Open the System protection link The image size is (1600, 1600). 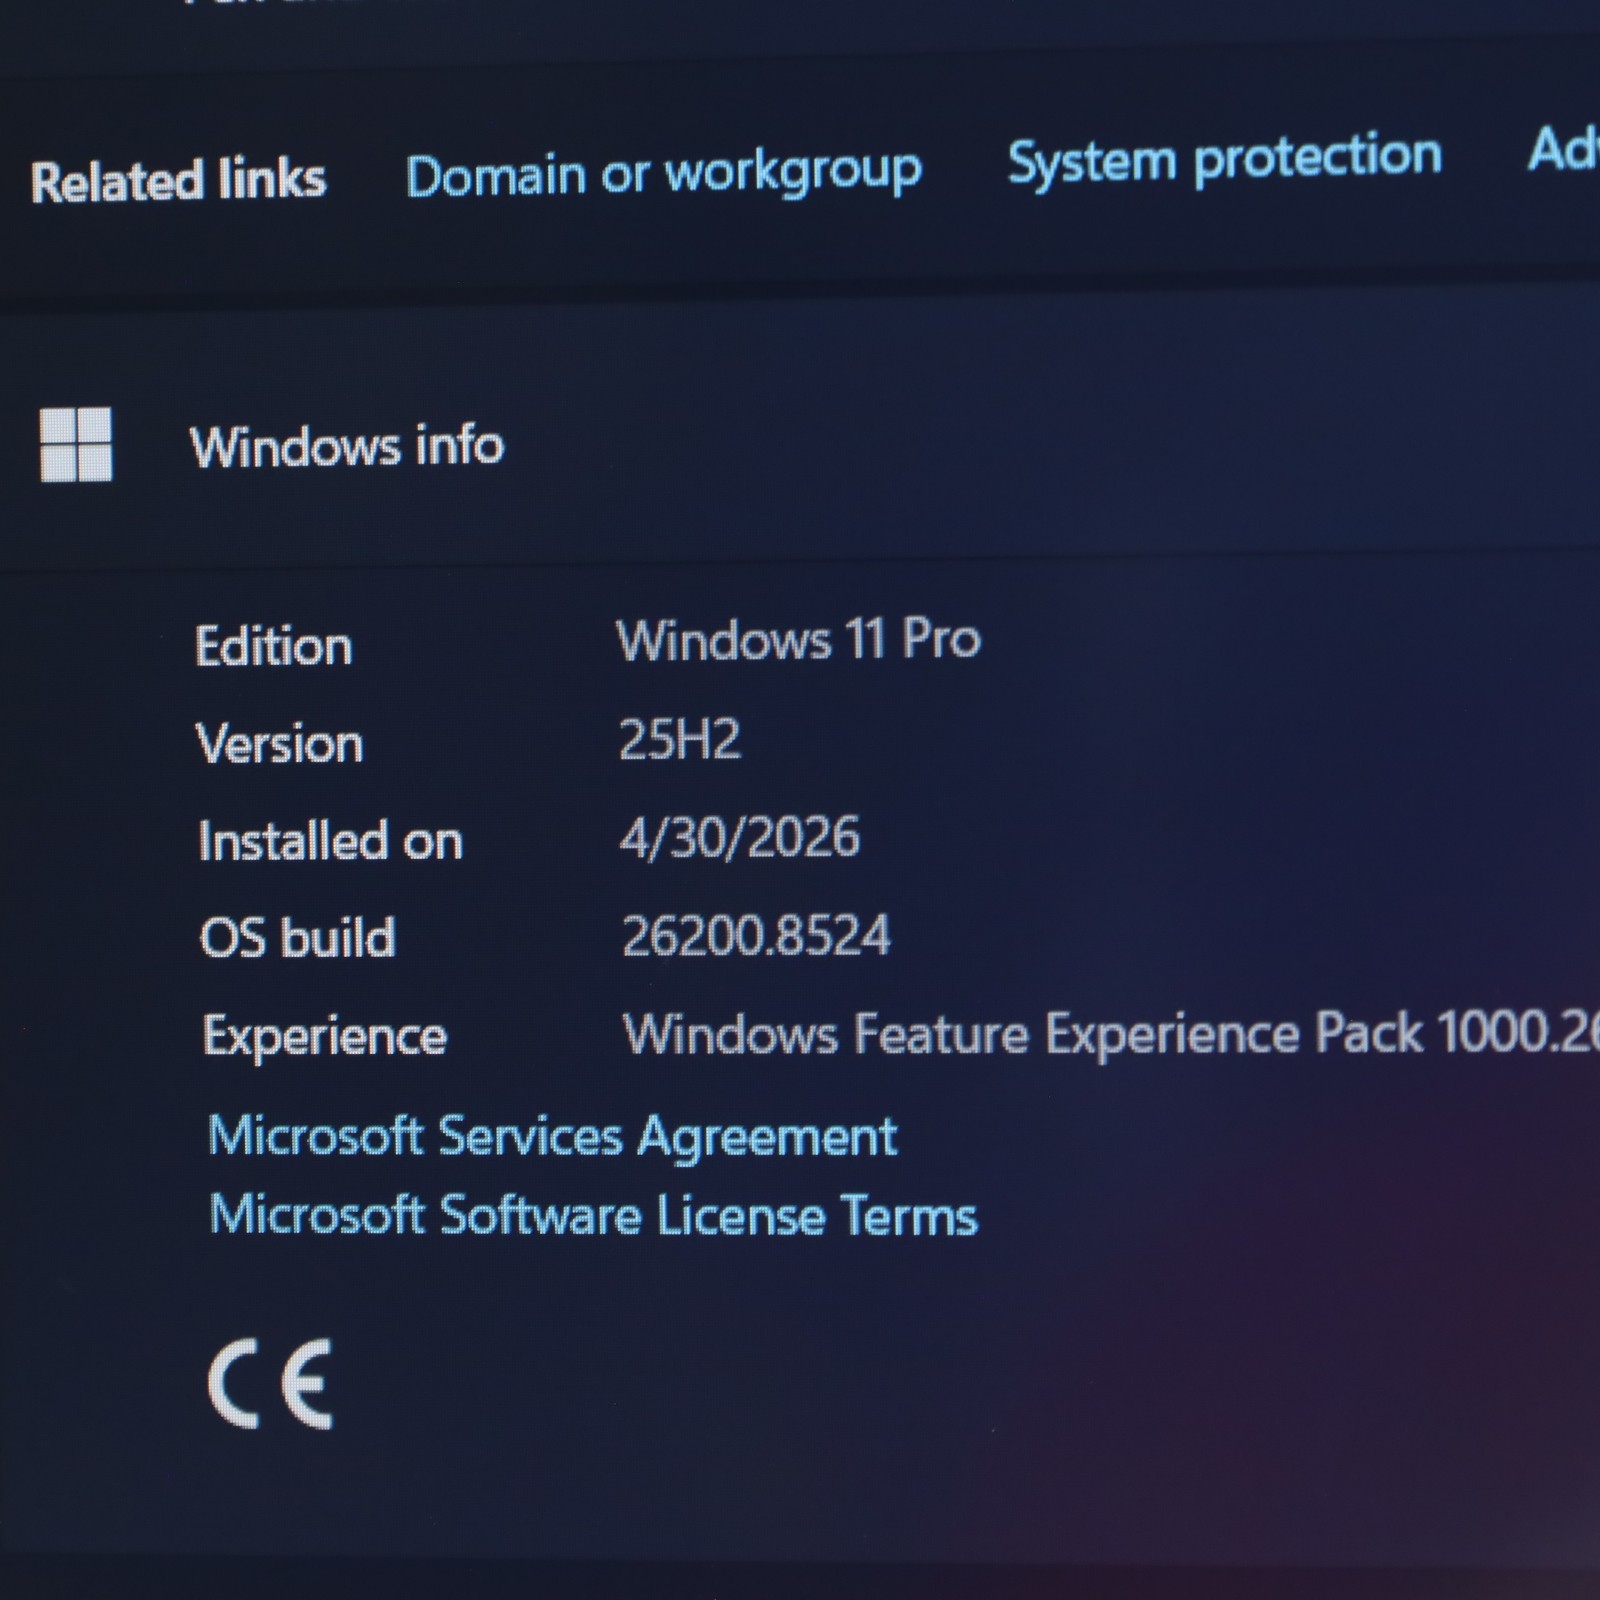click(1225, 159)
